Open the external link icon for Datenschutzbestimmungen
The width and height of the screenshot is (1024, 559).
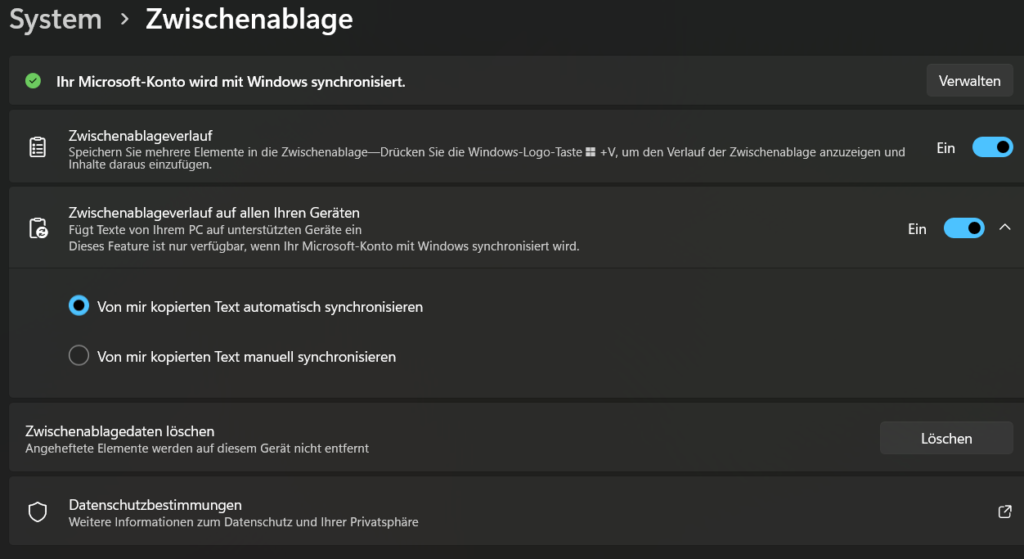point(1005,512)
